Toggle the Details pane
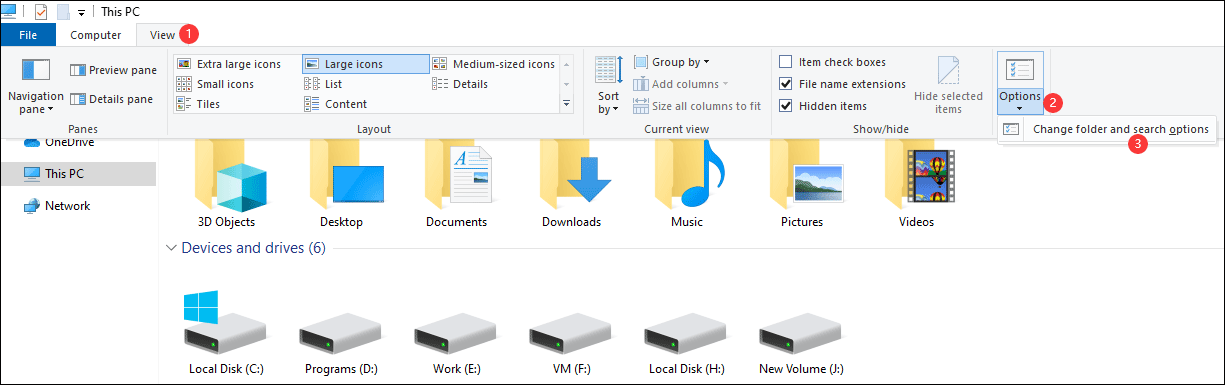Image resolution: width=1225 pixels, height=385 pixels. coord(111,99)
